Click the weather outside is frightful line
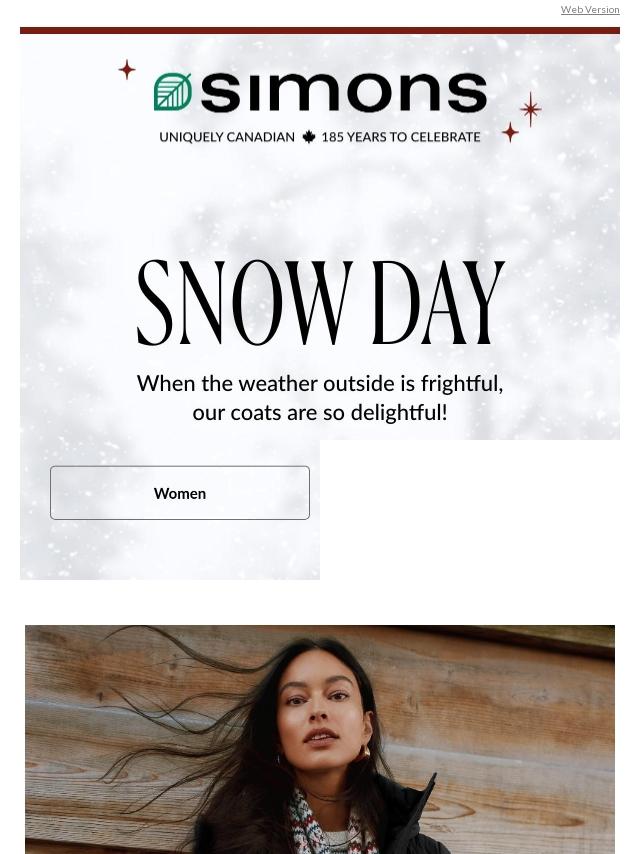The width and height of the screenshot is (640, 854). tap(320, 383)
